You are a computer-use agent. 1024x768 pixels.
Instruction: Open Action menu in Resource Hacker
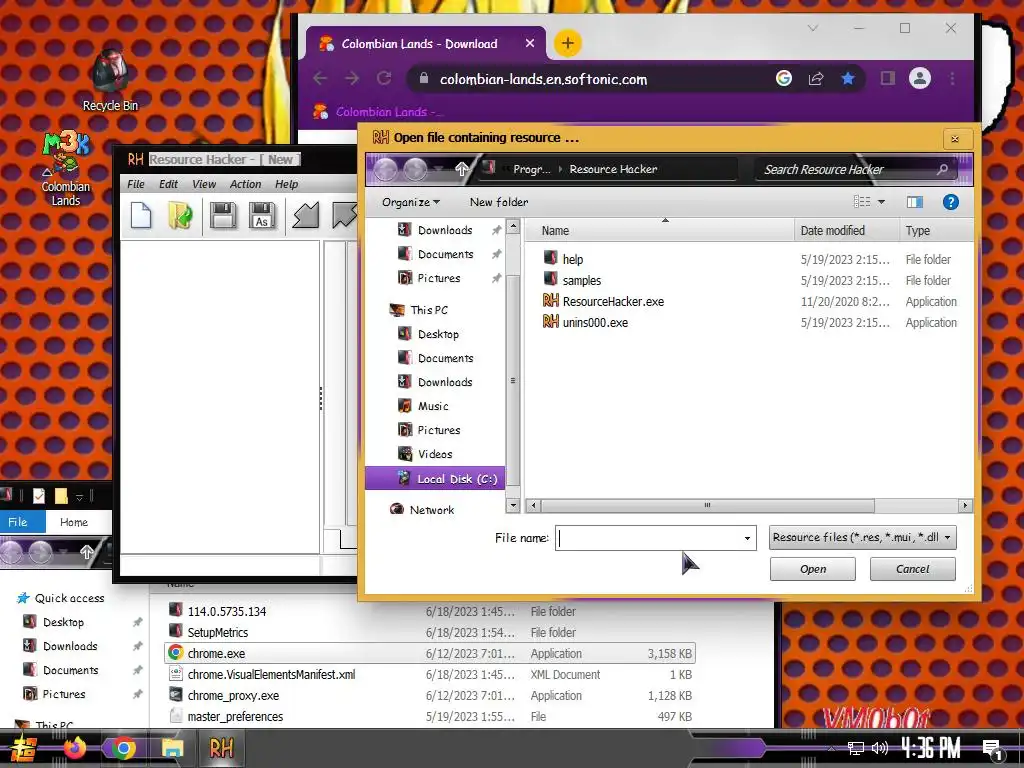[246, 184]
